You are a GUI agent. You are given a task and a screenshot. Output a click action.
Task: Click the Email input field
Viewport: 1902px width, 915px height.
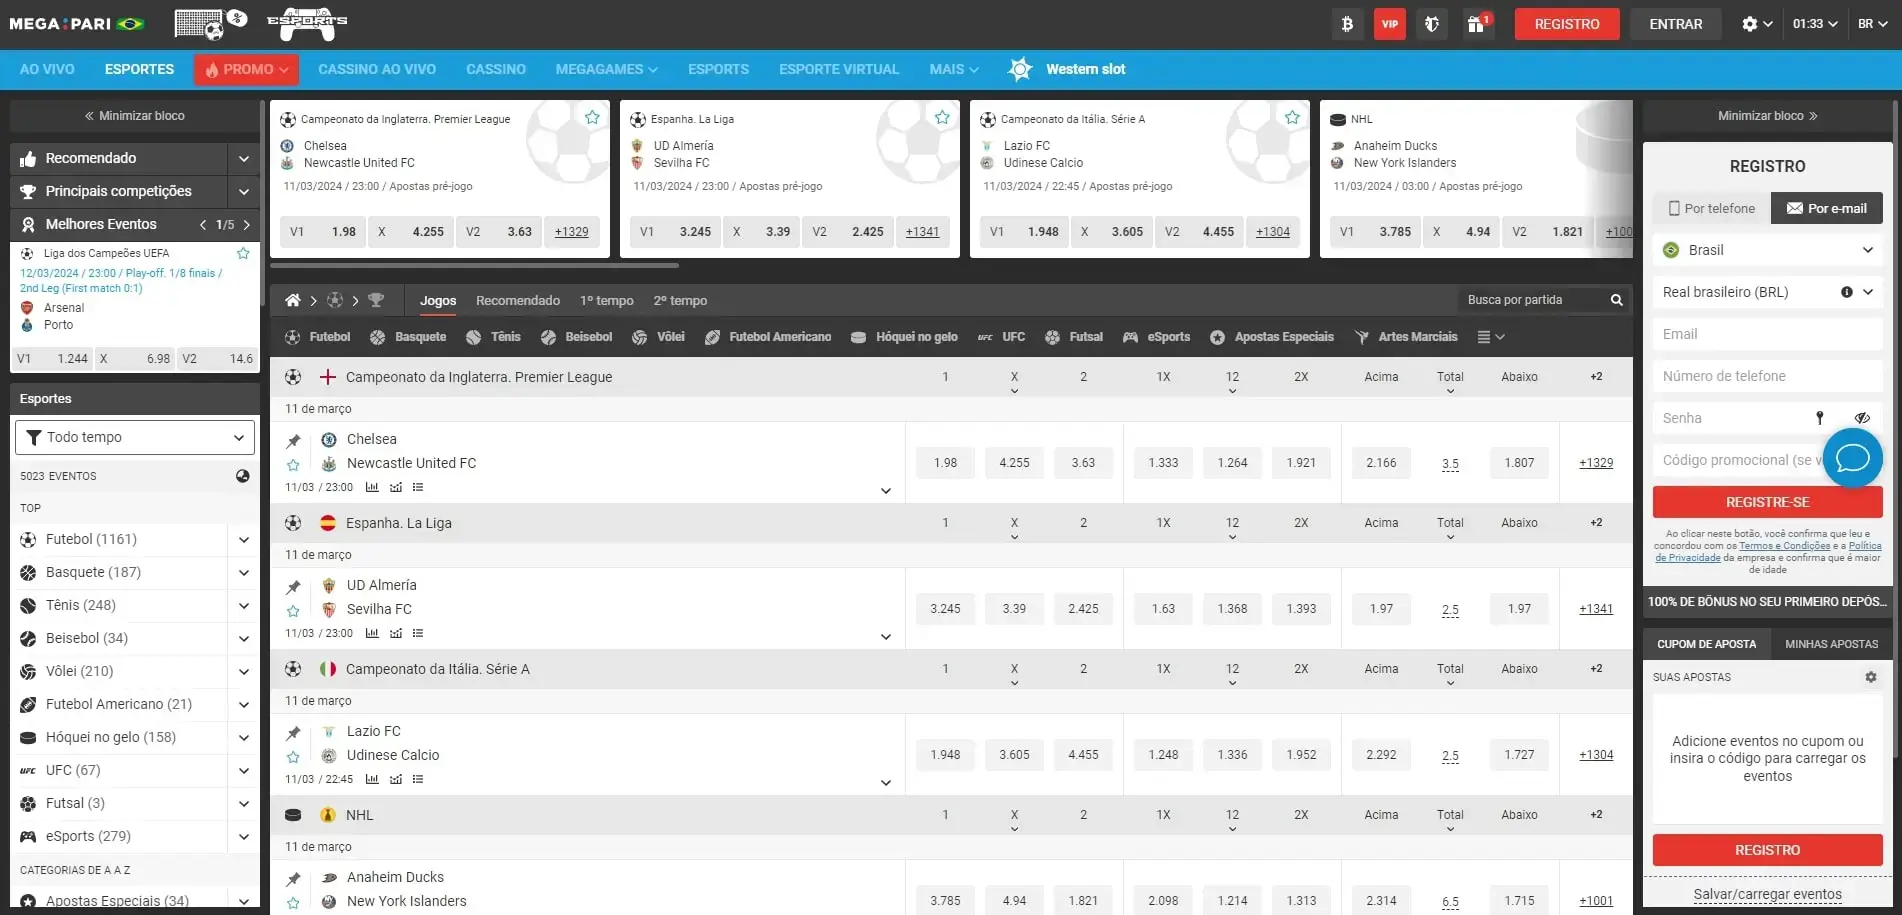pos(1767,334)
